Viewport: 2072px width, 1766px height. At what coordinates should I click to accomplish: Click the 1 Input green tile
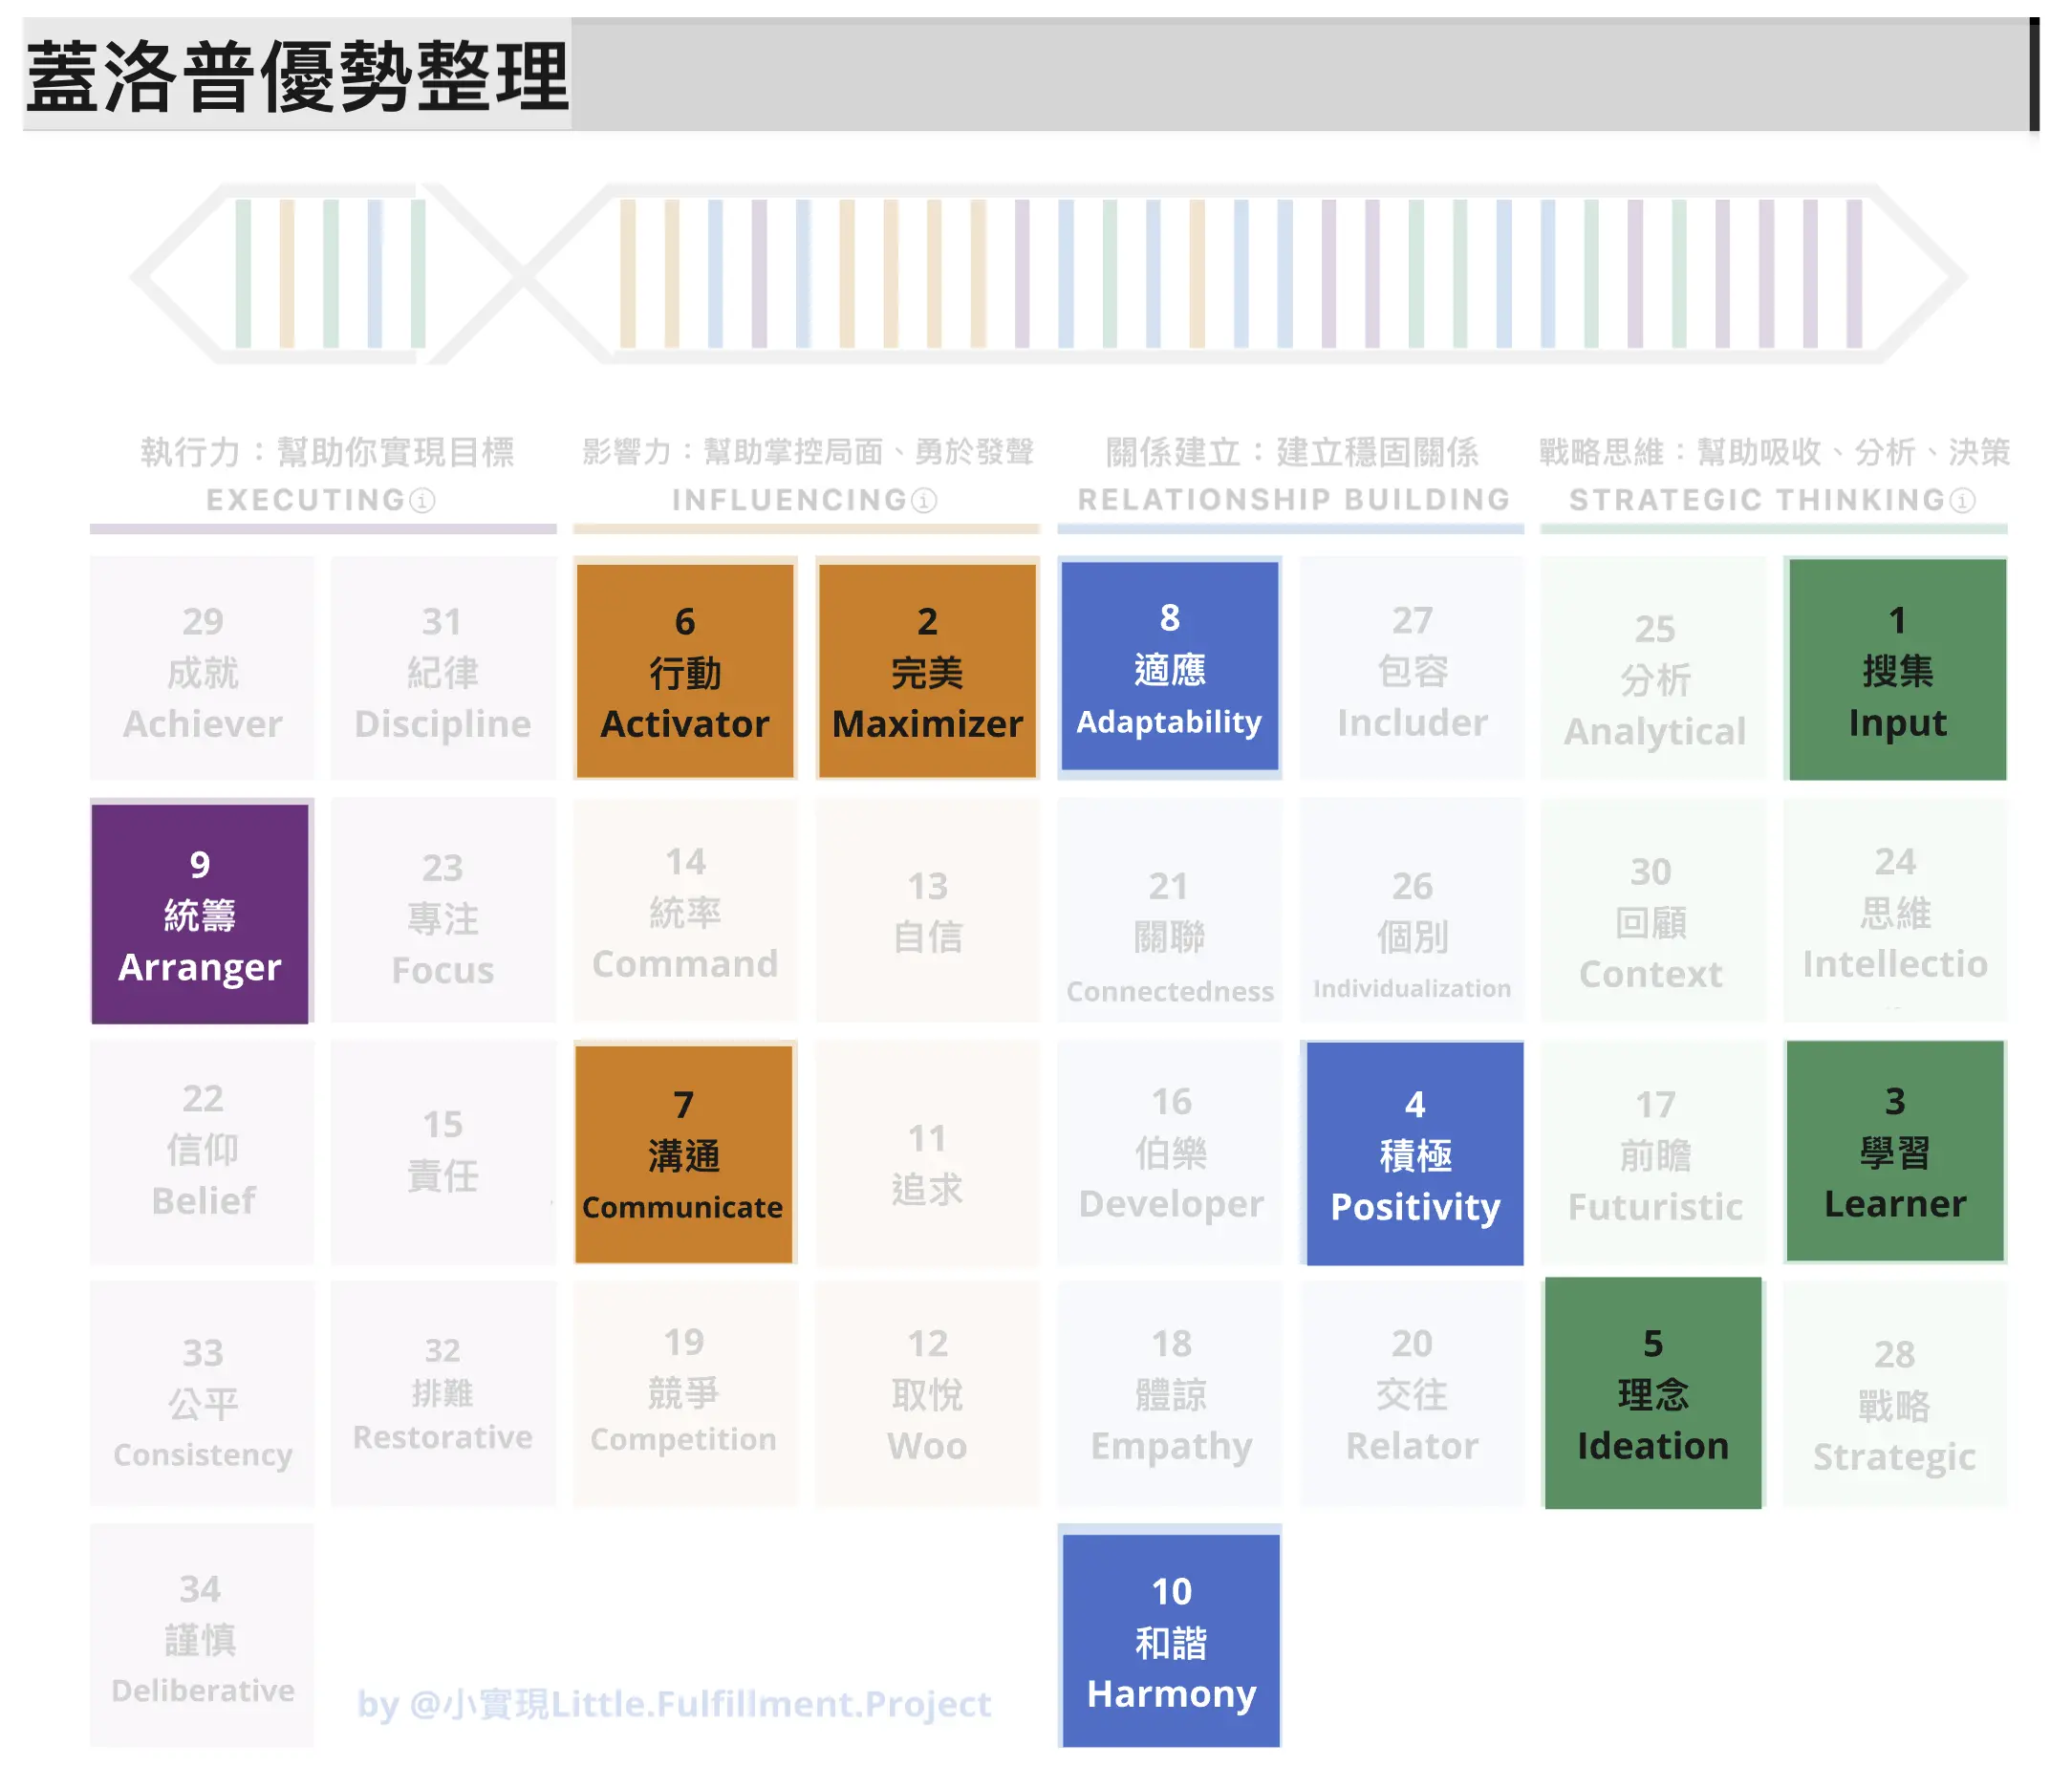pos(1897,669)
